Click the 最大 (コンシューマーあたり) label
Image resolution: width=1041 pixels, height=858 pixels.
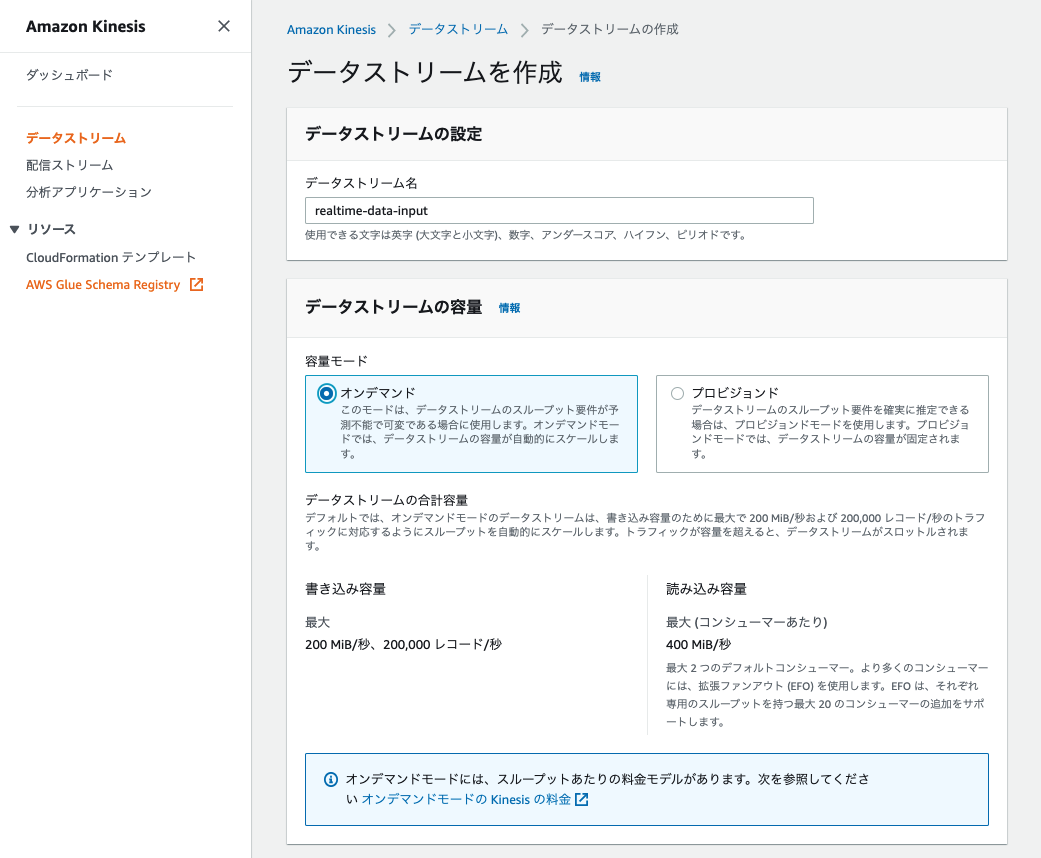pos(747,622)
